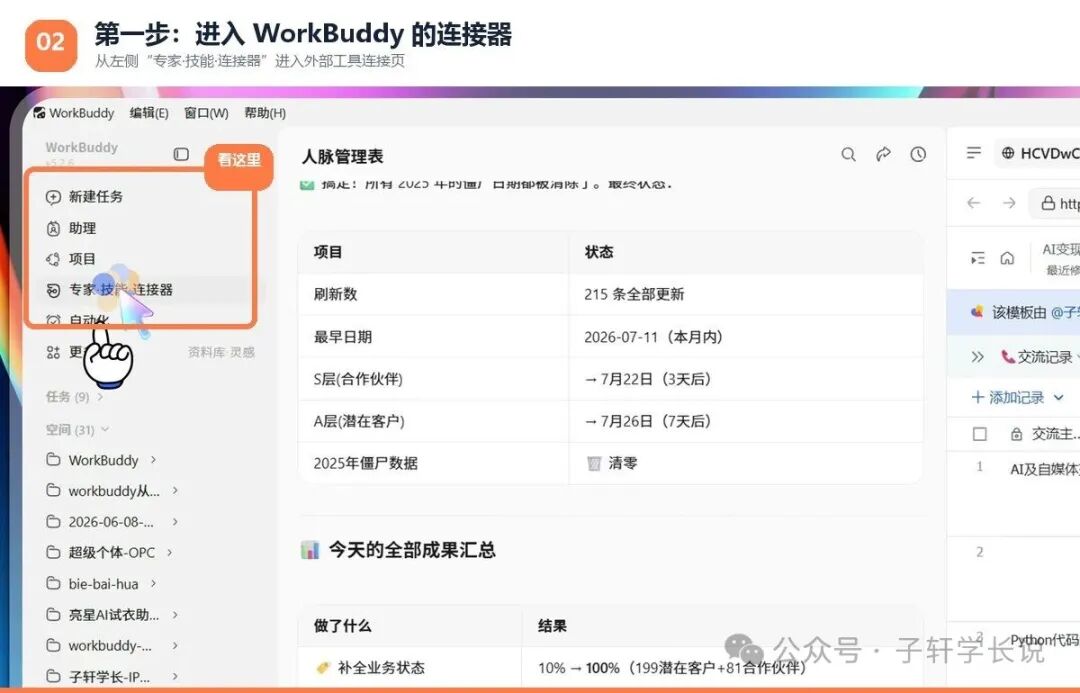Viewport: 1080px width, 693px height.
Task: Tick the checkbox in 交流主 header row
Action: (x=979, y=434)
